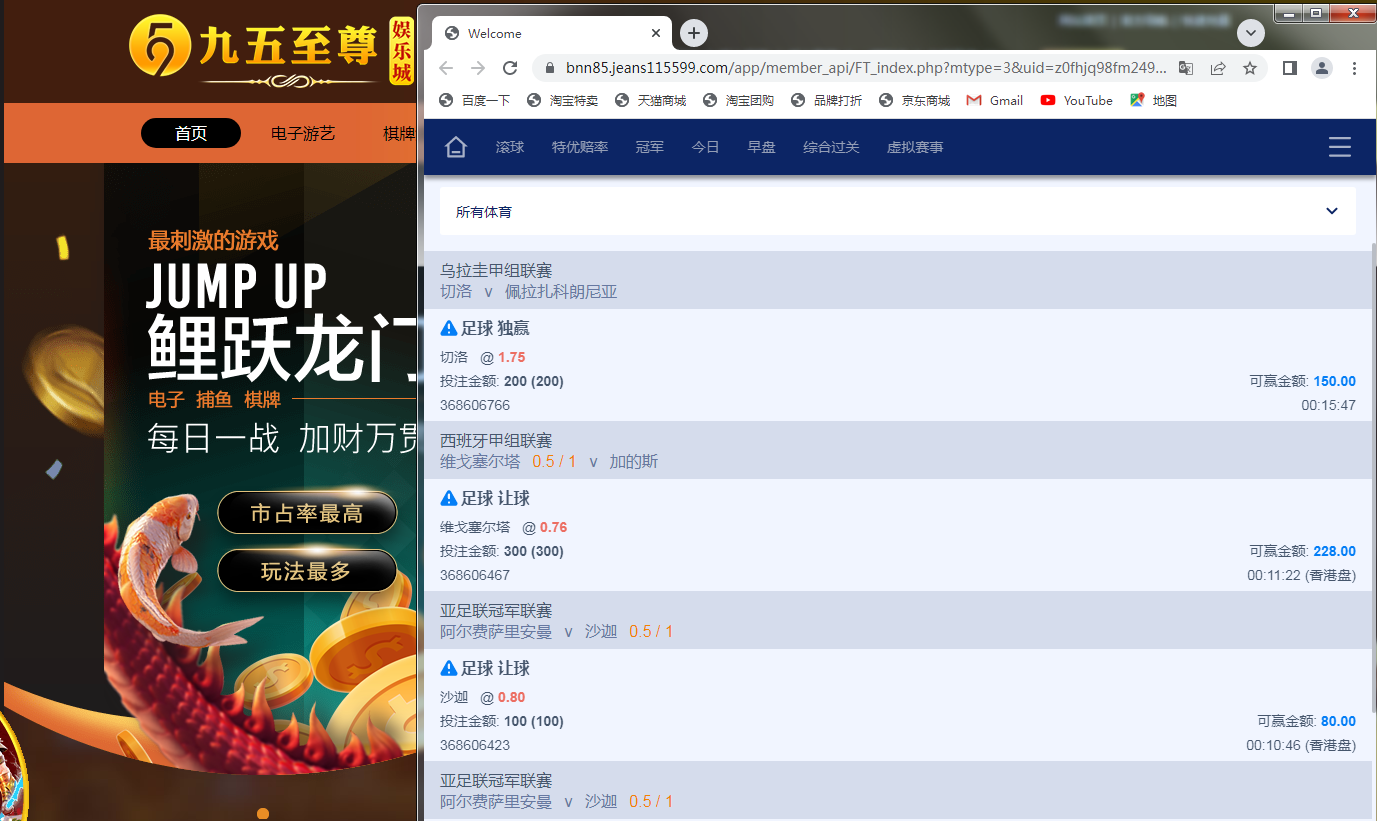Screen dimensions: 1377x821
Task: Click odds value 0.80
Action: (512, 697)
